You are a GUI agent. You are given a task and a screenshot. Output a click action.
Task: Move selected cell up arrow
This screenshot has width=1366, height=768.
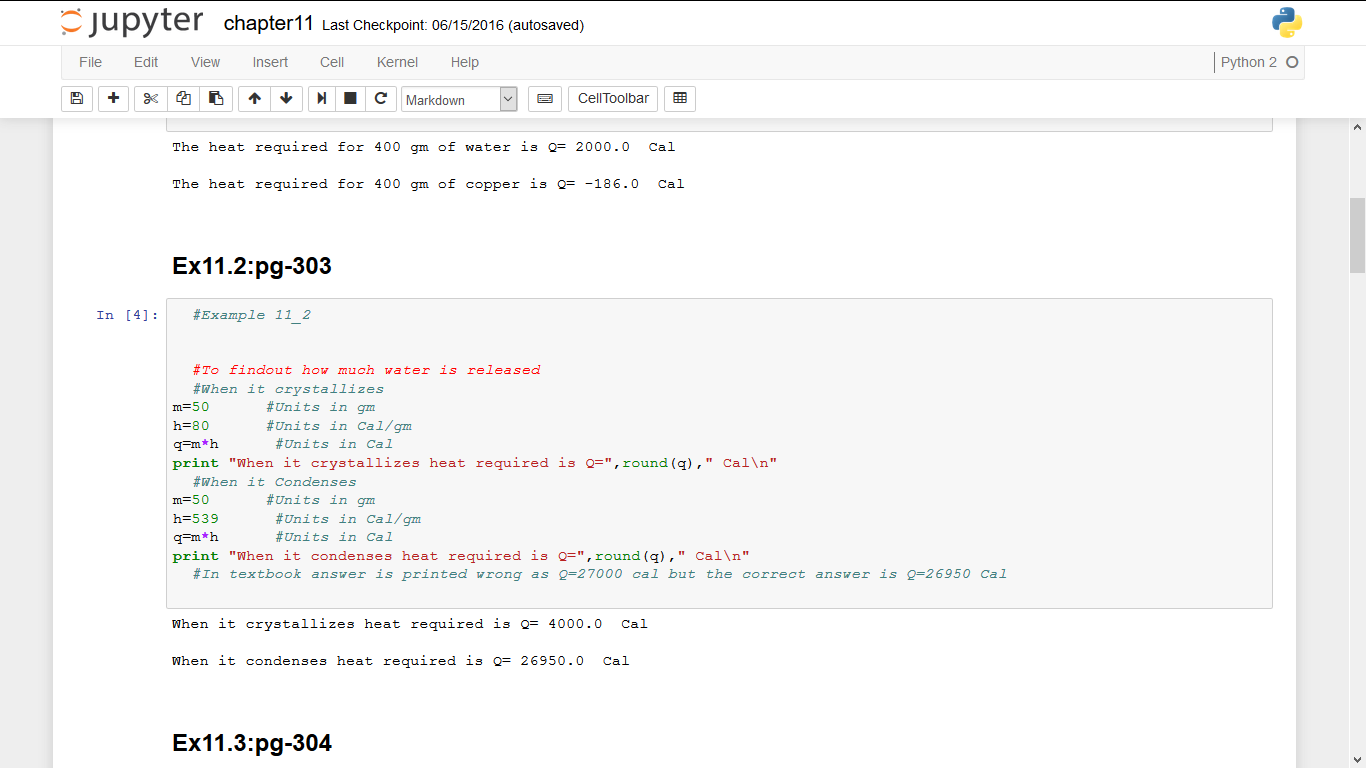pos(254,98)
